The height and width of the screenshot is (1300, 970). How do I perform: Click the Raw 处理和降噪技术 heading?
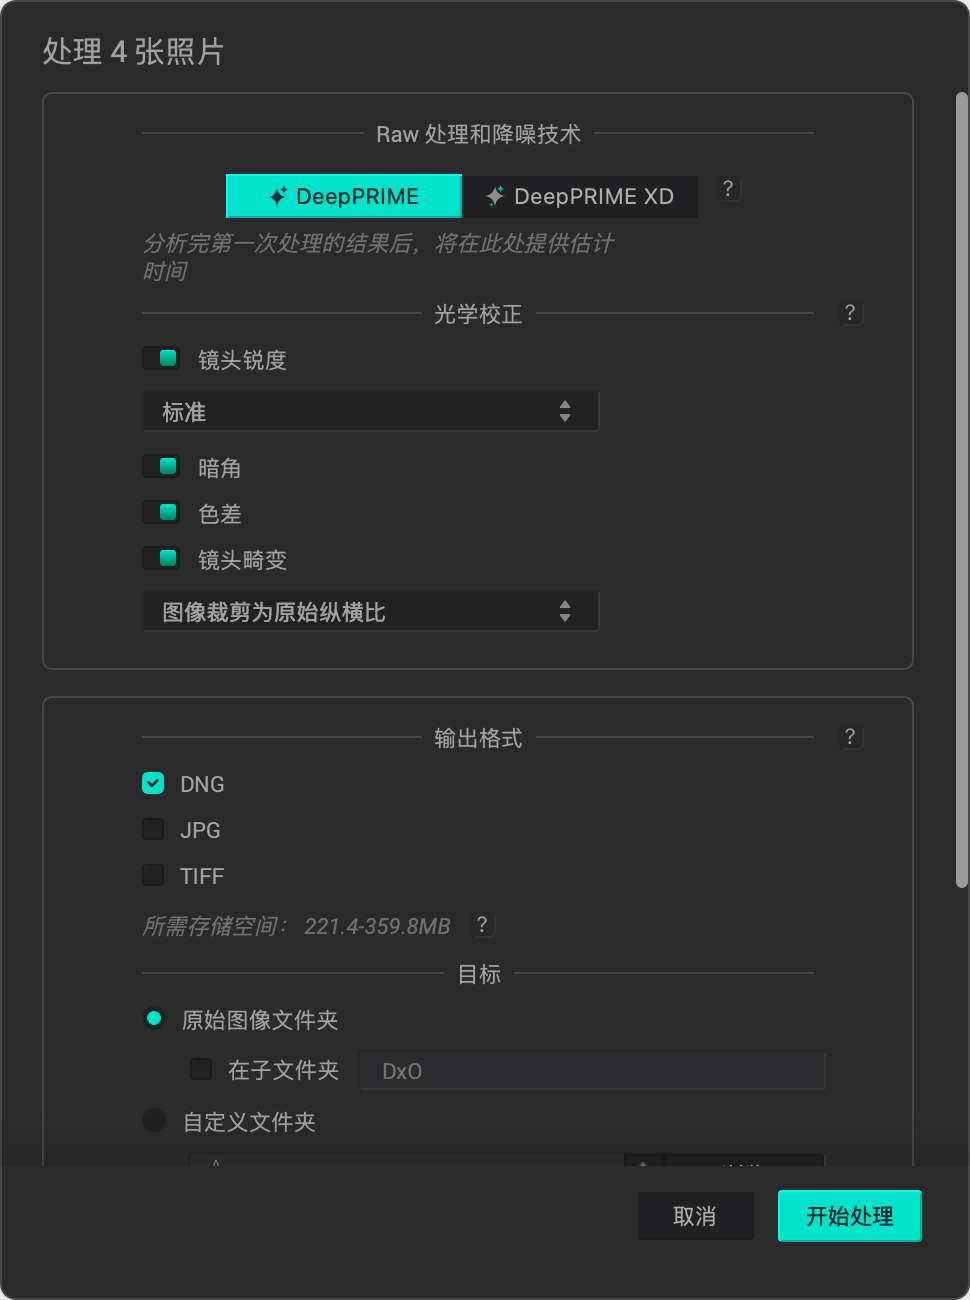pyautogui.click(x=478, y=134)
